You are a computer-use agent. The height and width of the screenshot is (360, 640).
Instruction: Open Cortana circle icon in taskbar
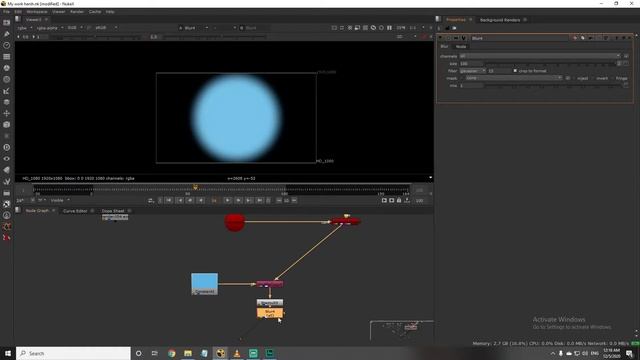(138, 353)
